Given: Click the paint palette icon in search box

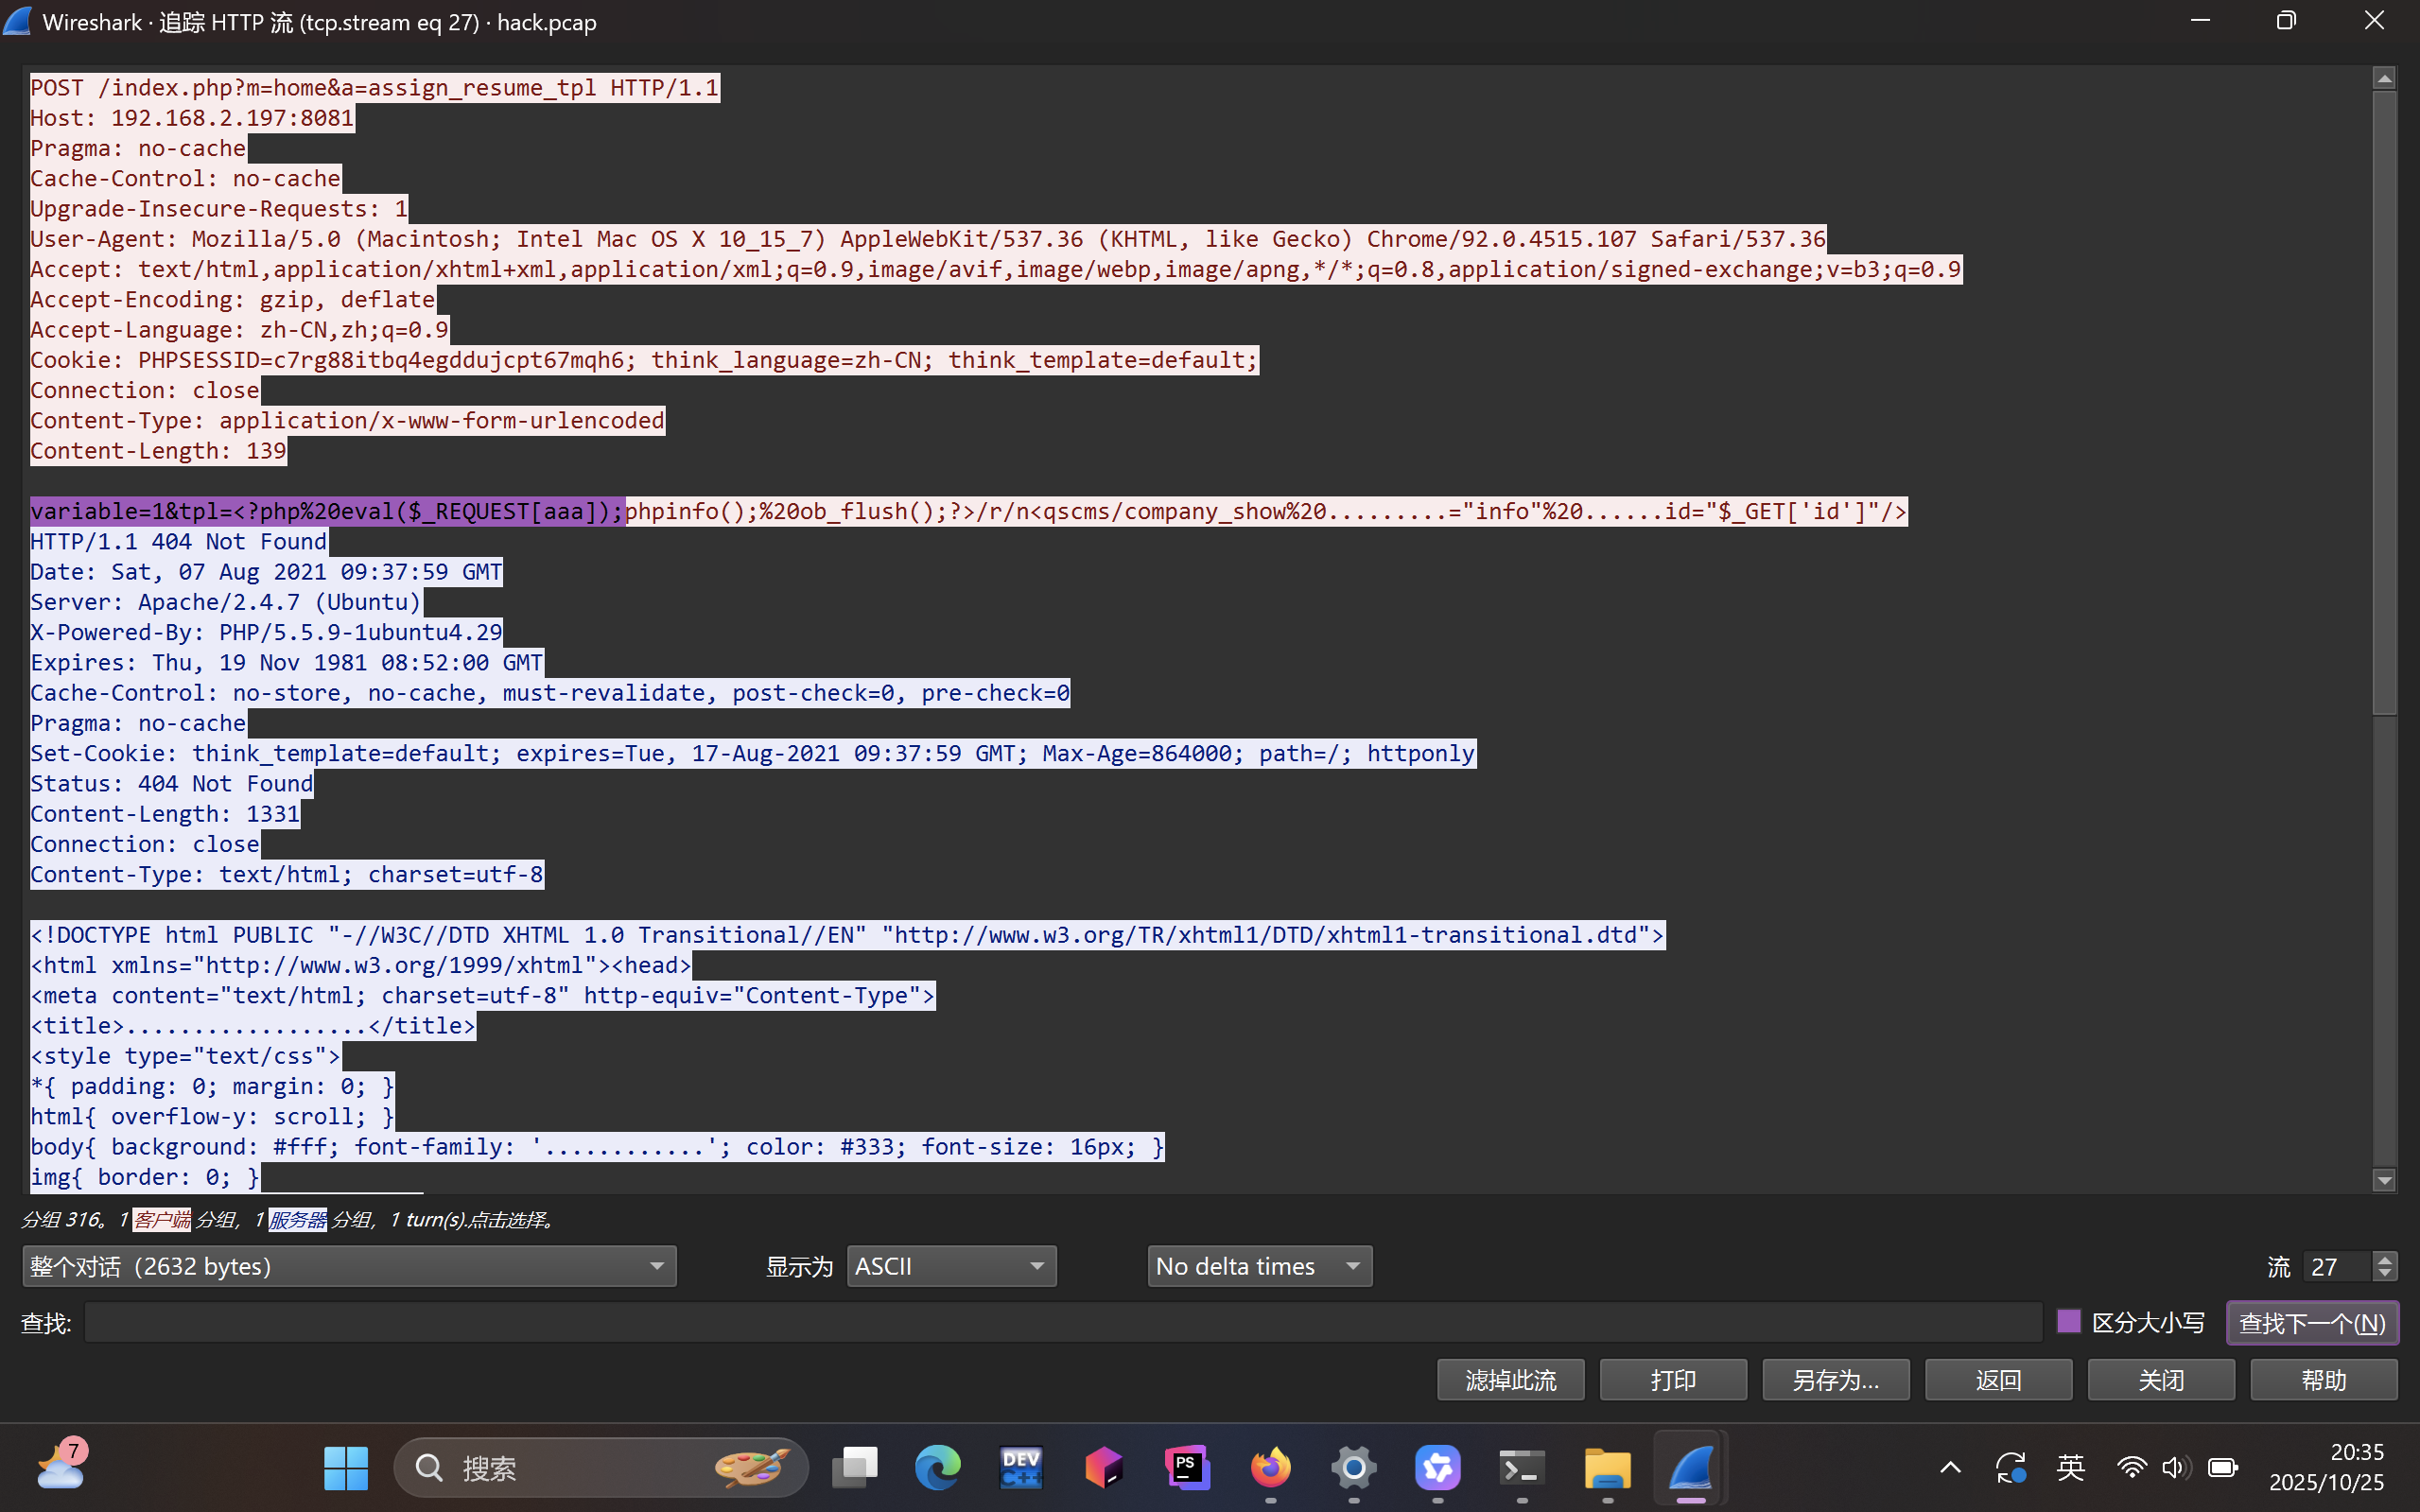Looking at the screenshot, I should (x=751, y=1468).
